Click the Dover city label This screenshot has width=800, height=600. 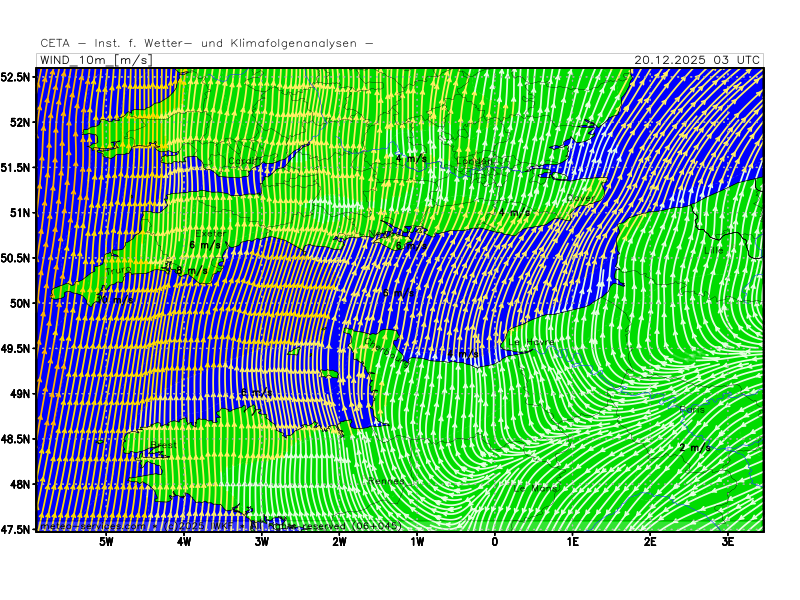pos(579,198)
